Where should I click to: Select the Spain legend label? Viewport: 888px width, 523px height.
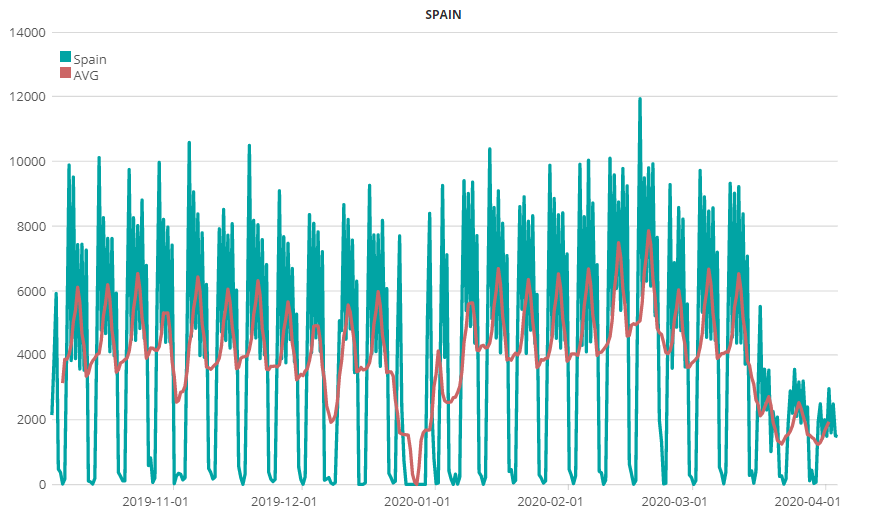click(x=90, y=59)
